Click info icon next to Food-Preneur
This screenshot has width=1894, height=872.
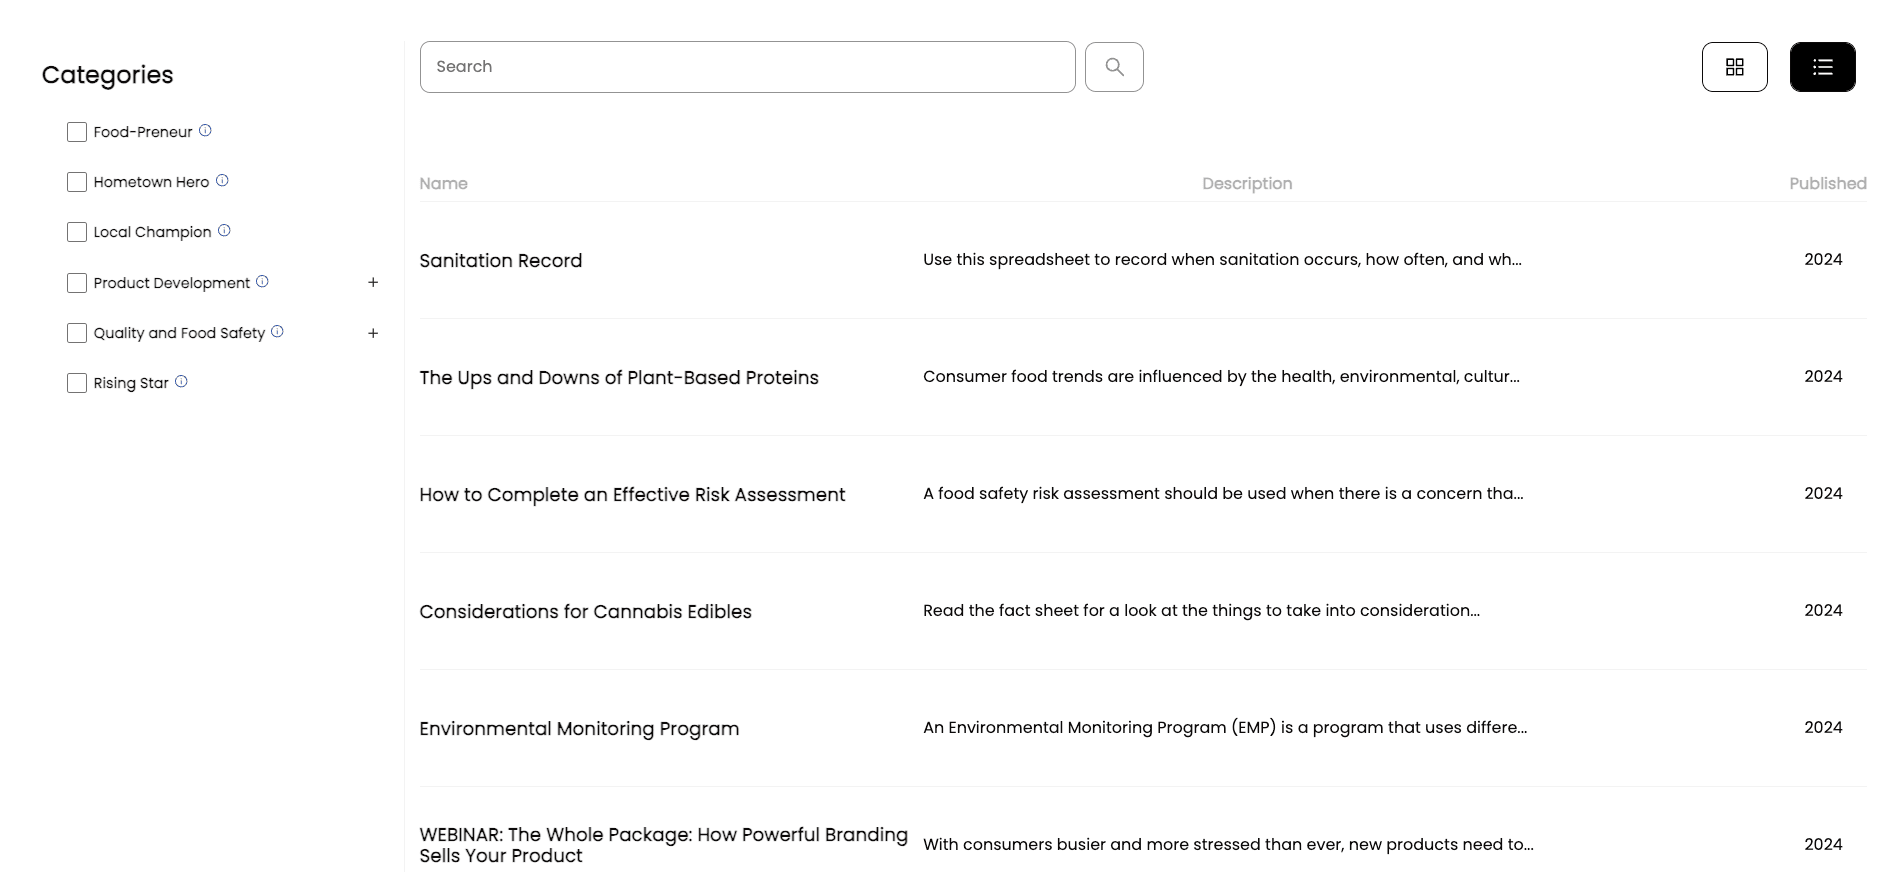click(x=205, y=130)
